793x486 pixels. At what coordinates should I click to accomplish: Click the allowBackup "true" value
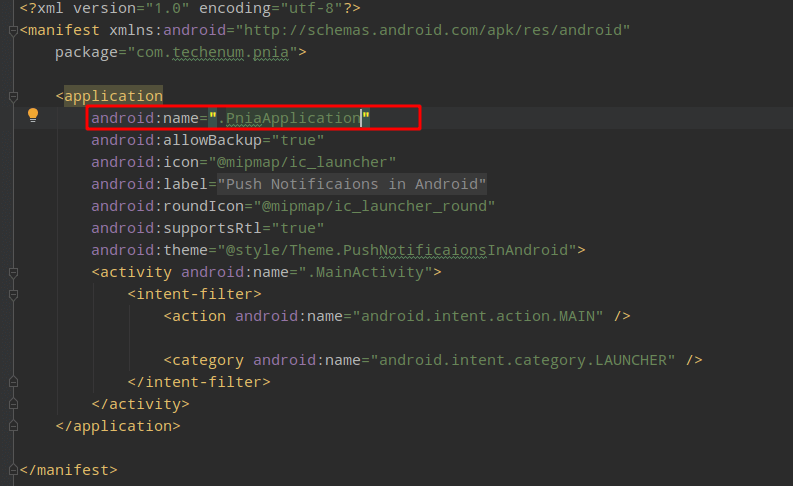(298, 140)
